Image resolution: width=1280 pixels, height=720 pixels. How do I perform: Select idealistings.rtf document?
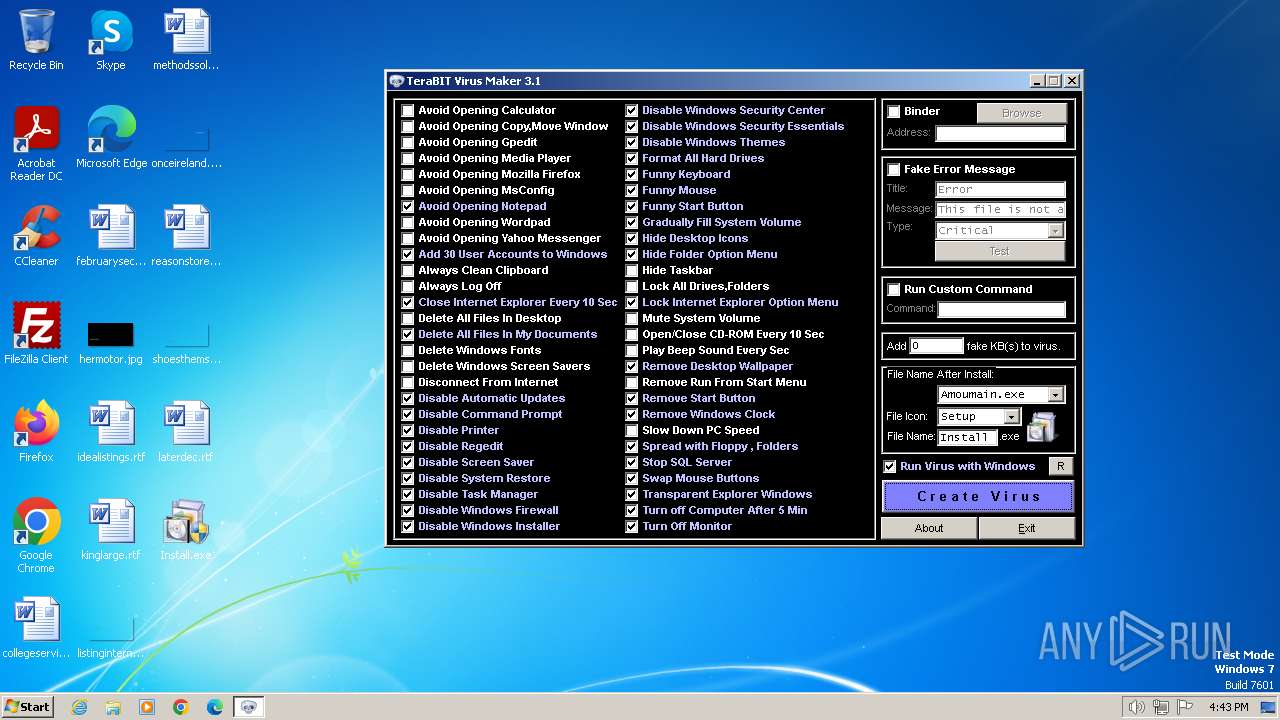tap(111, 431)
